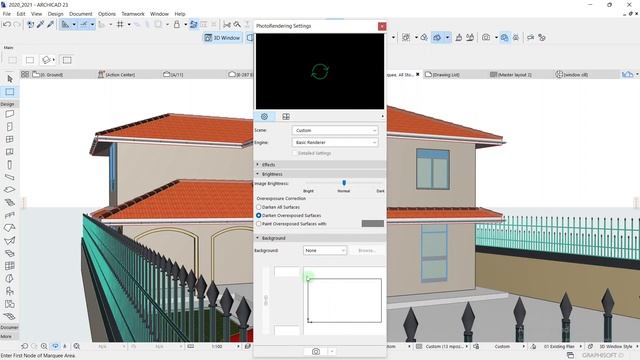Click the camera icon in top toolbar

(x=486, y=38)
